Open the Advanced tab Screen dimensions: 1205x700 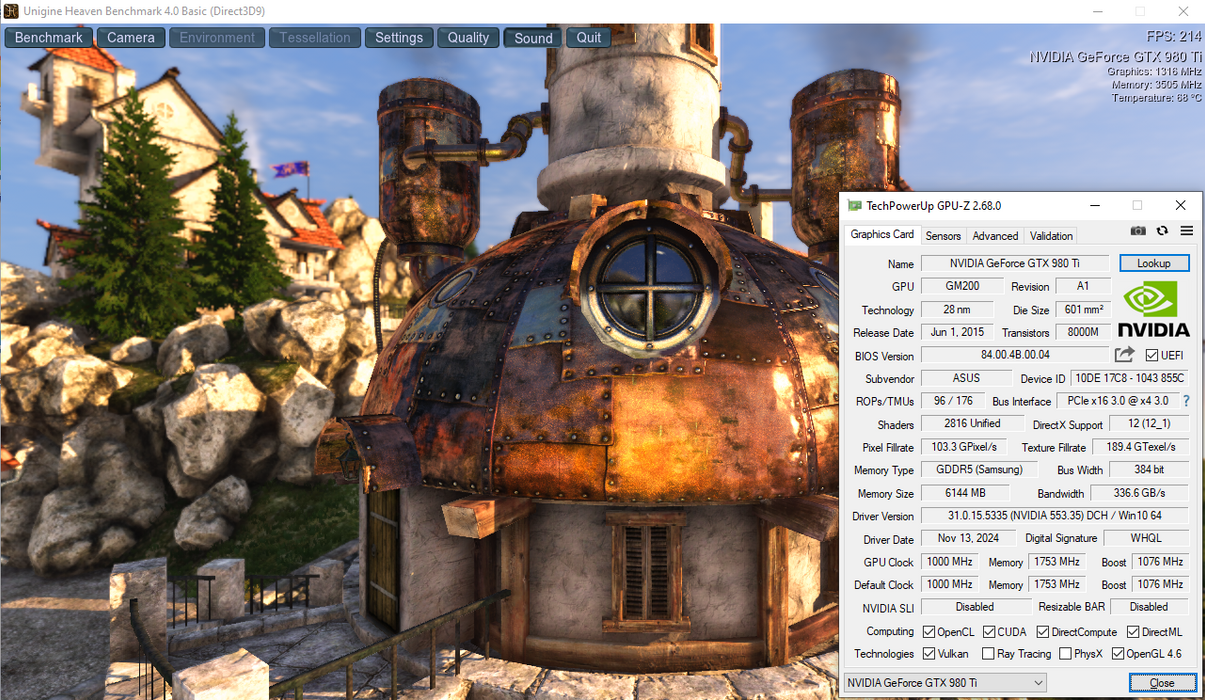point(995,236)
